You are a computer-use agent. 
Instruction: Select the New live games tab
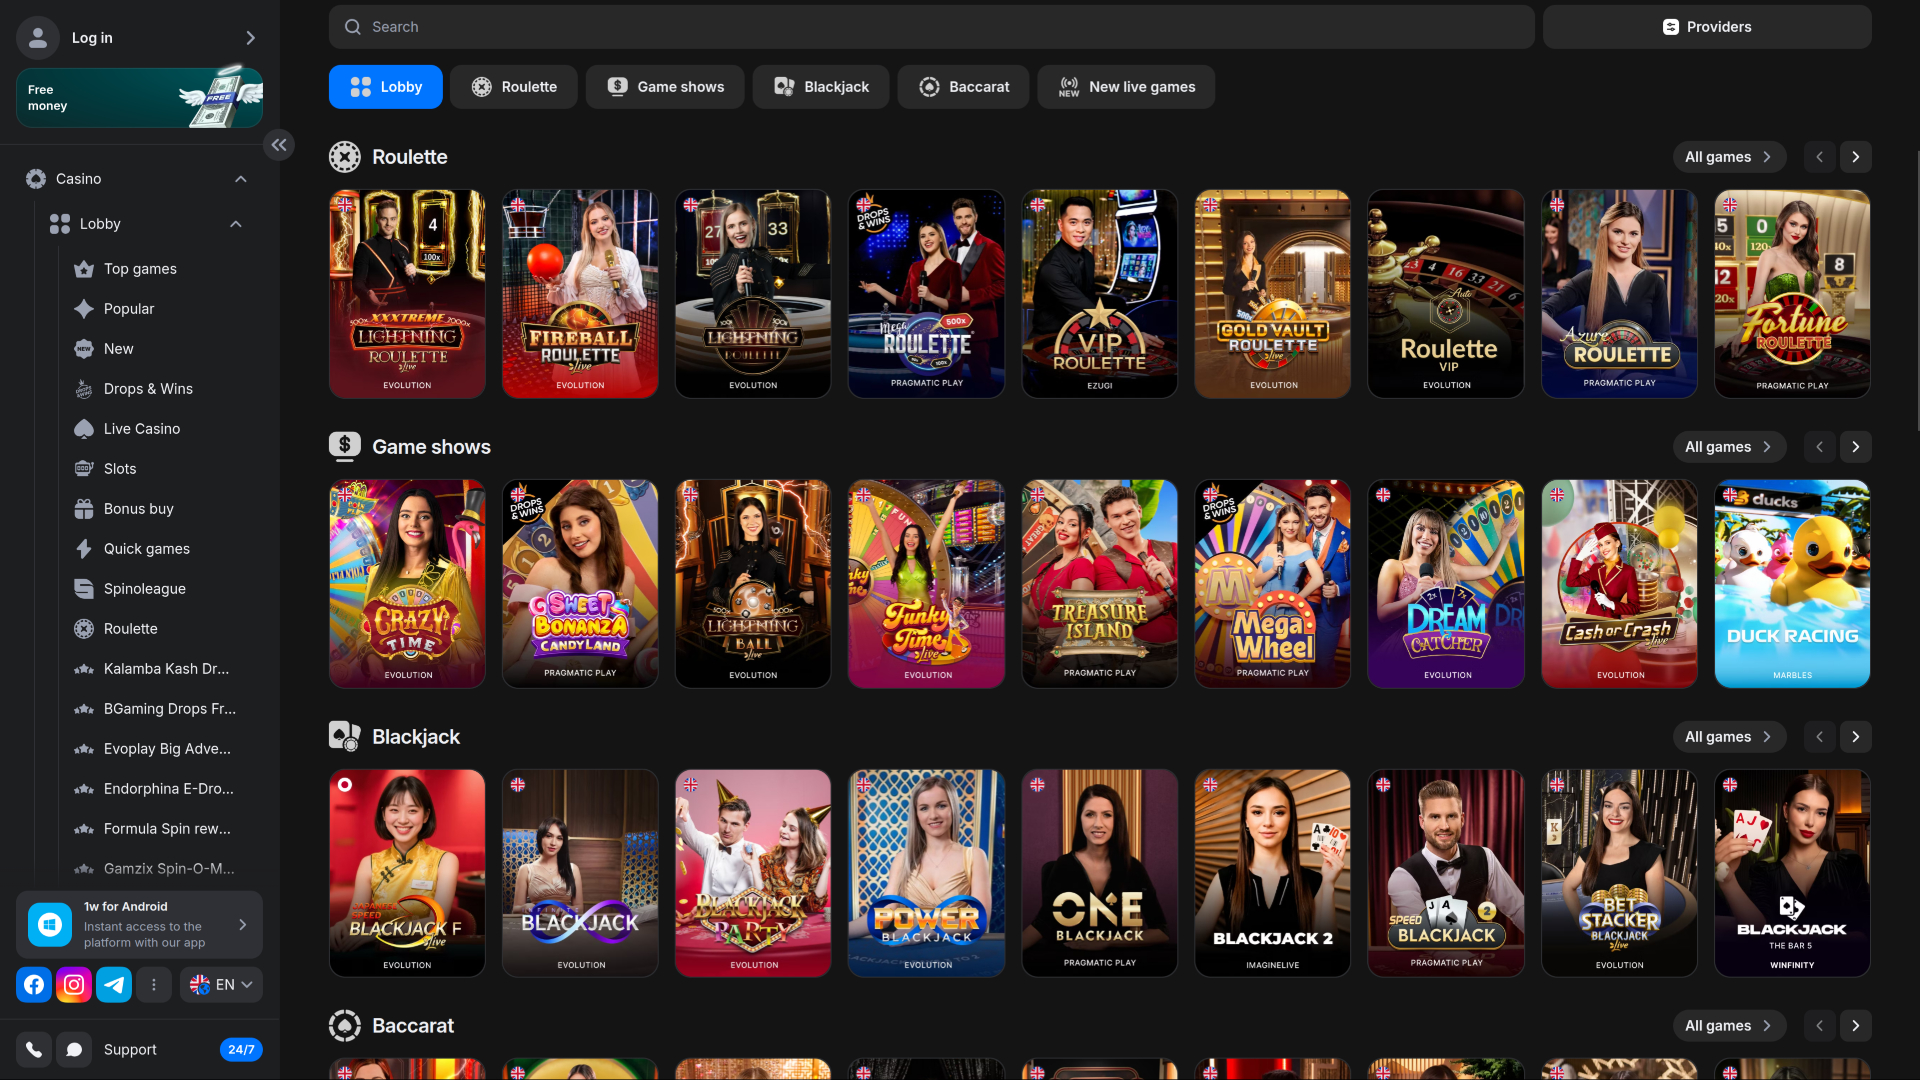pyautogui.click(x=1125, y=87)
